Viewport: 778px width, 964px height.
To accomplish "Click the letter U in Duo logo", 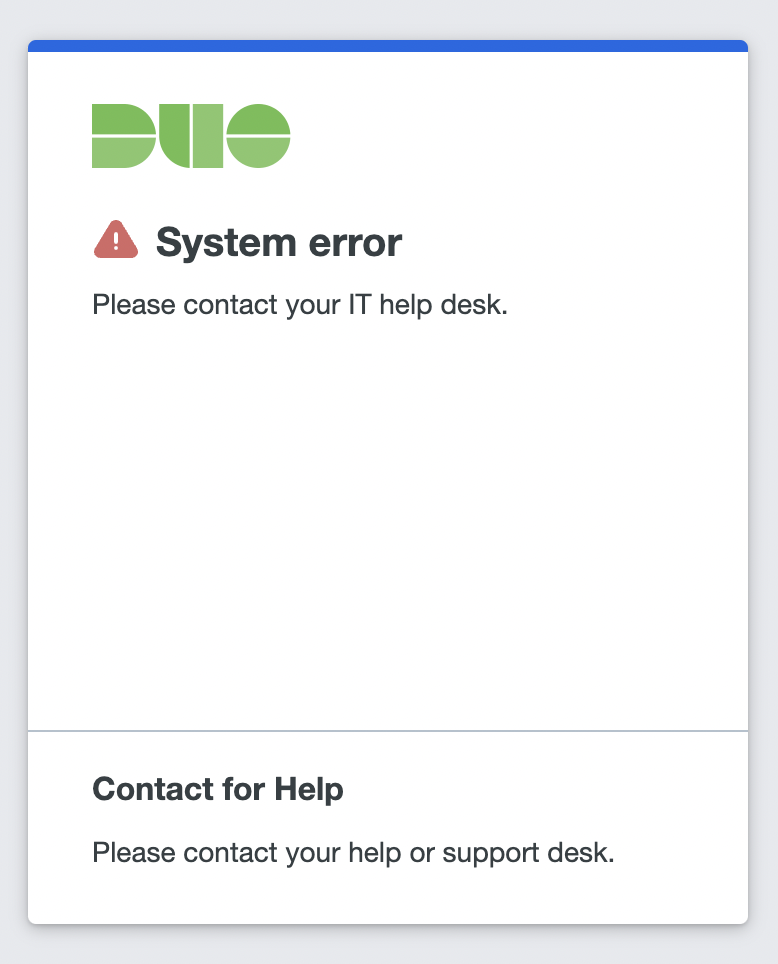I will (x=191, y=136).
